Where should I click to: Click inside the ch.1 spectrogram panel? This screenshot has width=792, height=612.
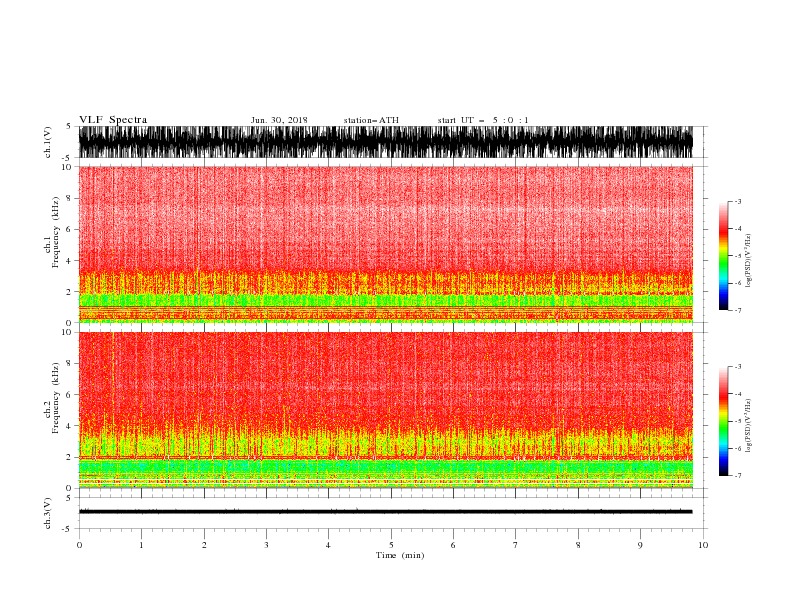pos(385,244)
